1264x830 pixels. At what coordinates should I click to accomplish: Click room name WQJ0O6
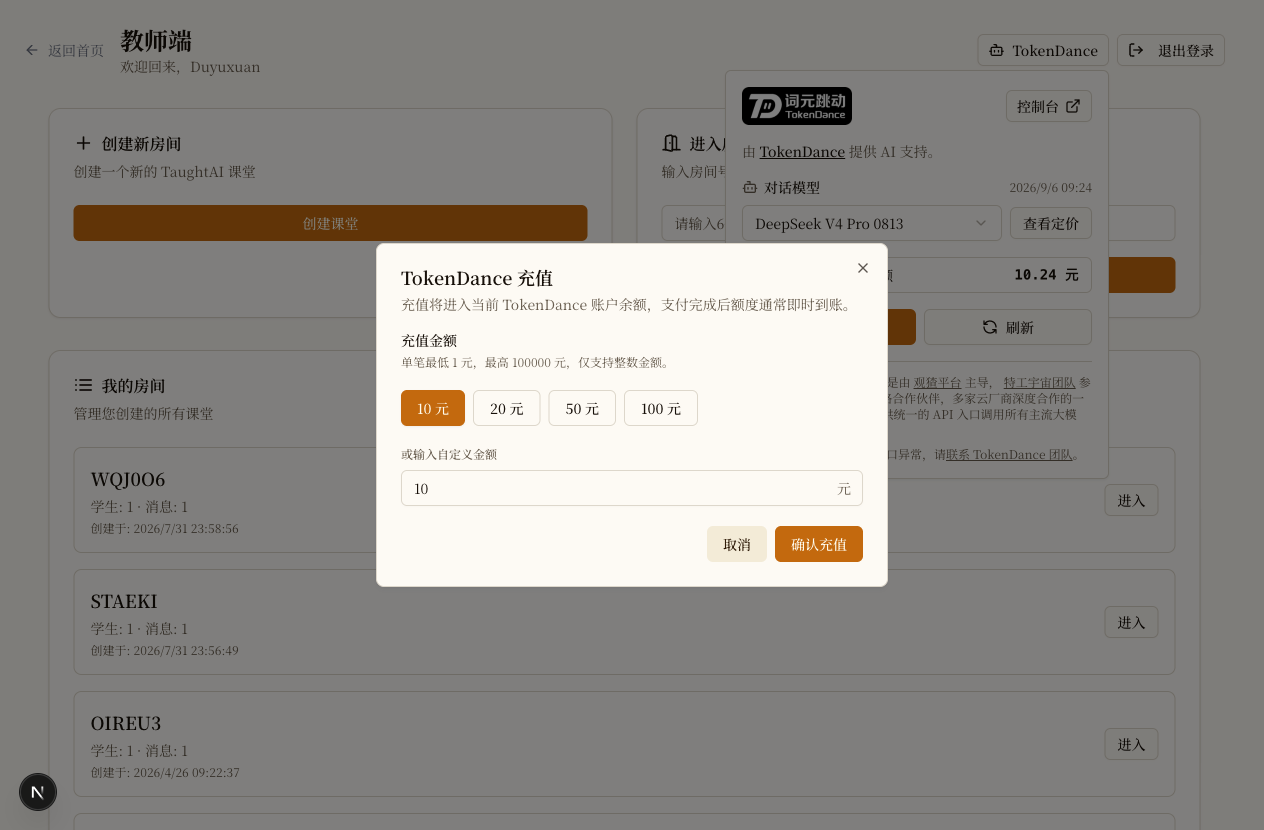pos(128,479)
